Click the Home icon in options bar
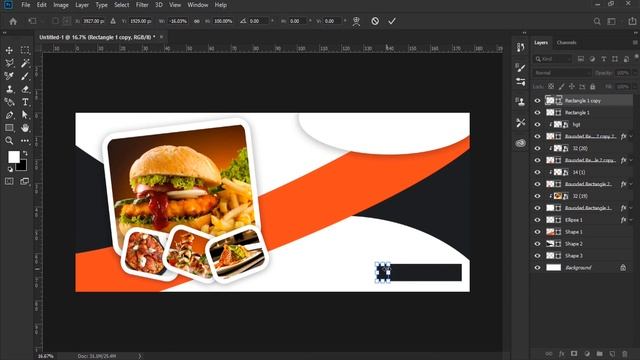Screen dimensions: 640x360 pyautogui.click(x=13, y=21)
